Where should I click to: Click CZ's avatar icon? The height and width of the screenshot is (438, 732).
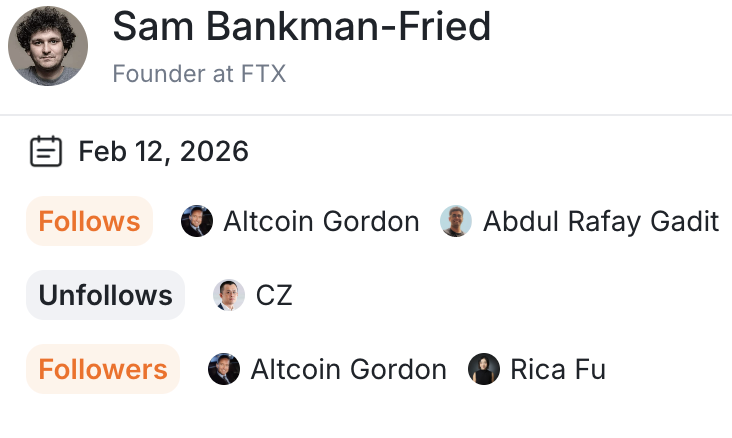point(229,295)
